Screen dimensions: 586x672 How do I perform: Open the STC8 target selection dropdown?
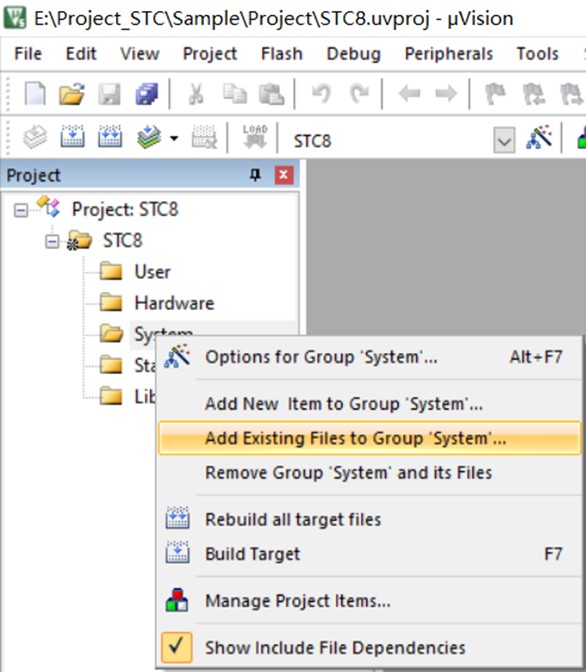click(x=504, y=140)
